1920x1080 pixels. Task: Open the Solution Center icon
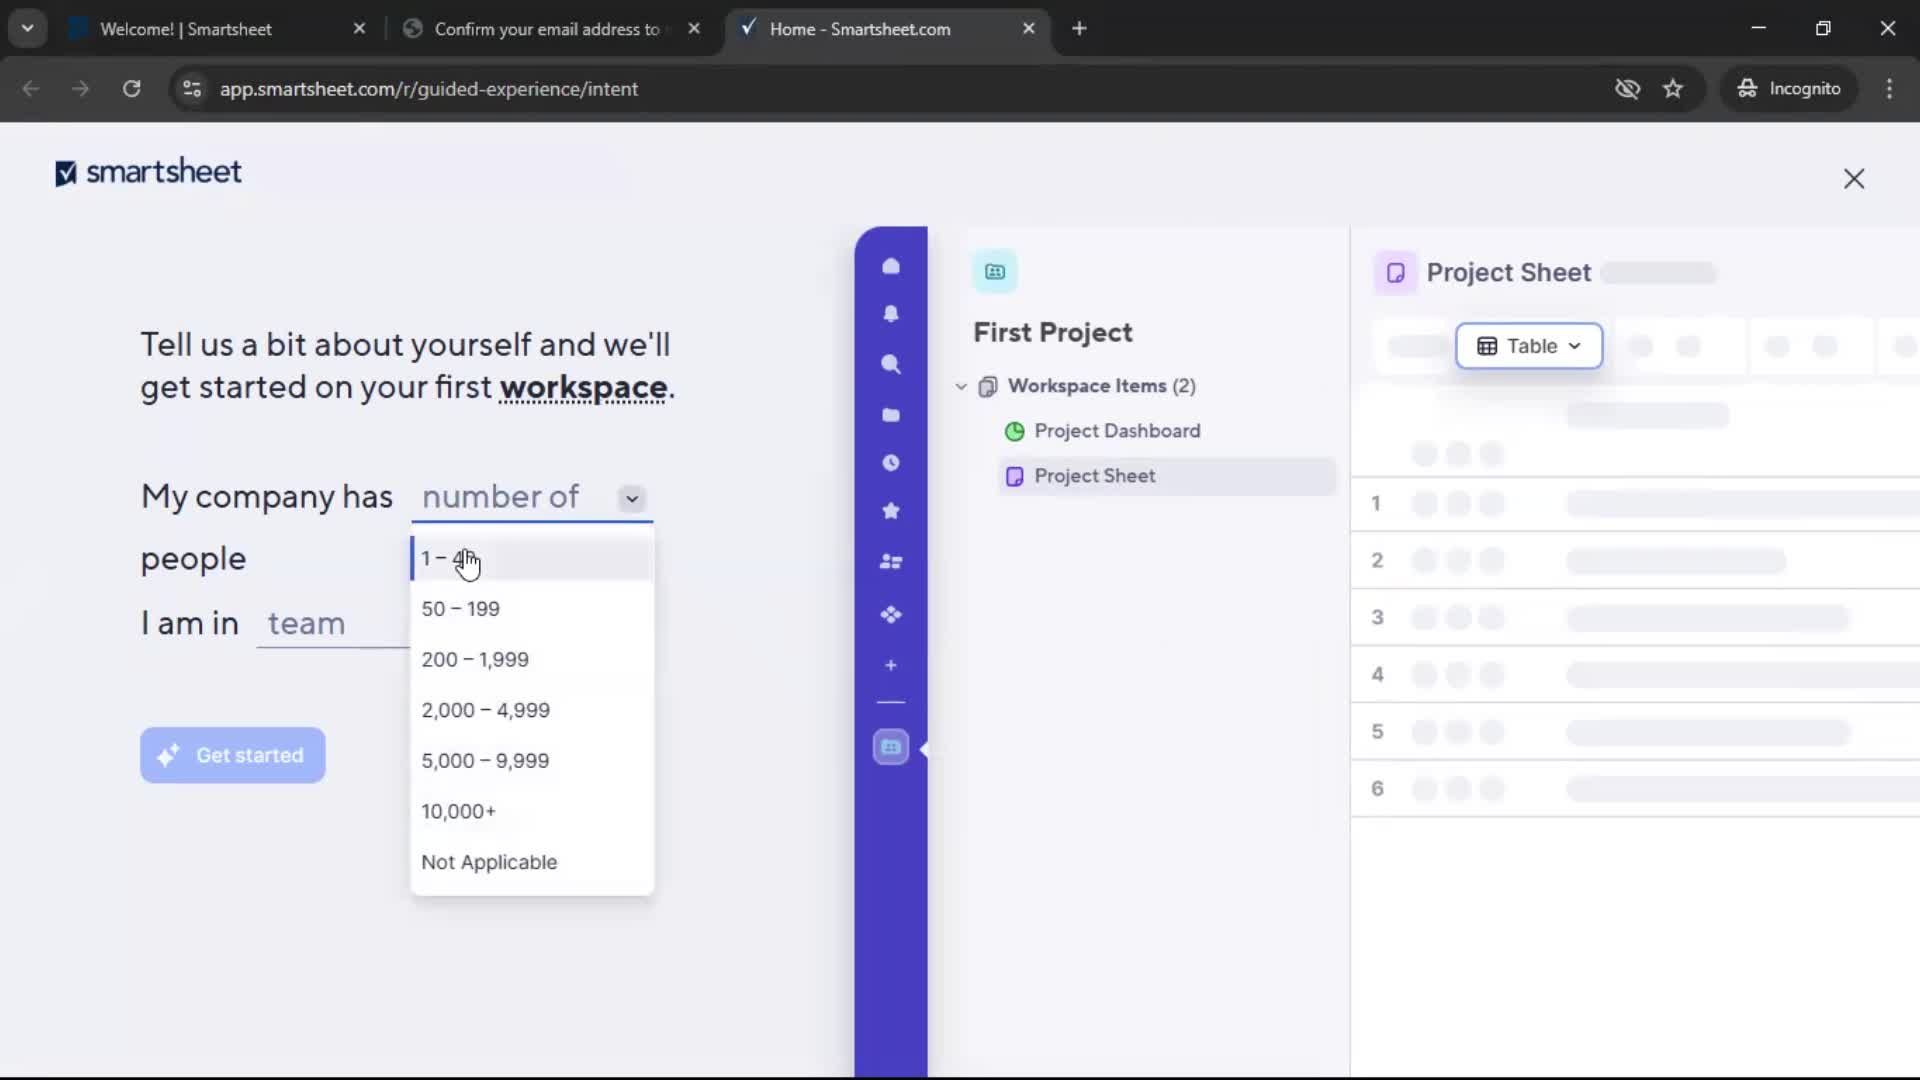890,615
